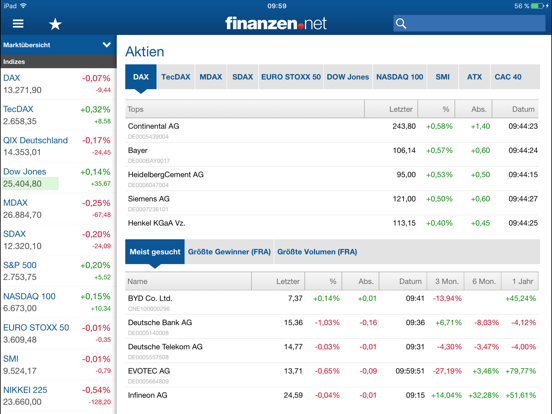552x414 pixels.
Task: Switch to the TecDAX tab
Action: (x=176, y=77)
